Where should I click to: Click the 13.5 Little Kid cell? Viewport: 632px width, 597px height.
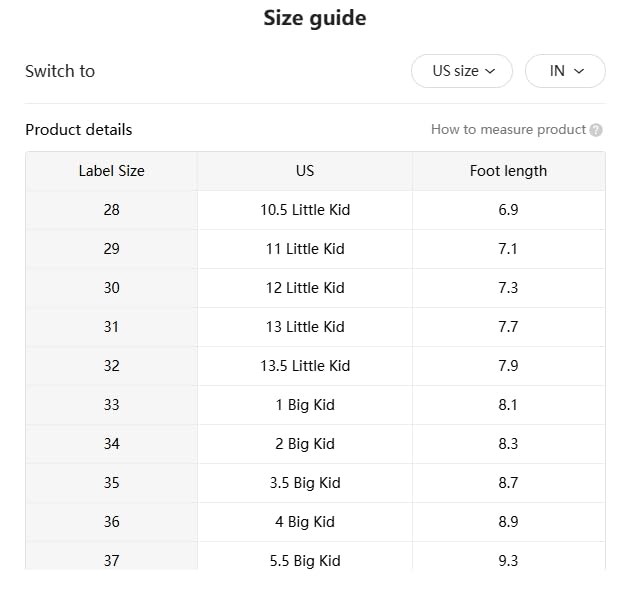(305, 366)
